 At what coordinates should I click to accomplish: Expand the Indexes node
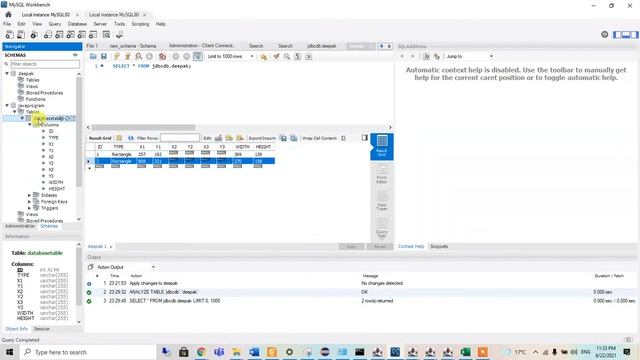(29, 195)
